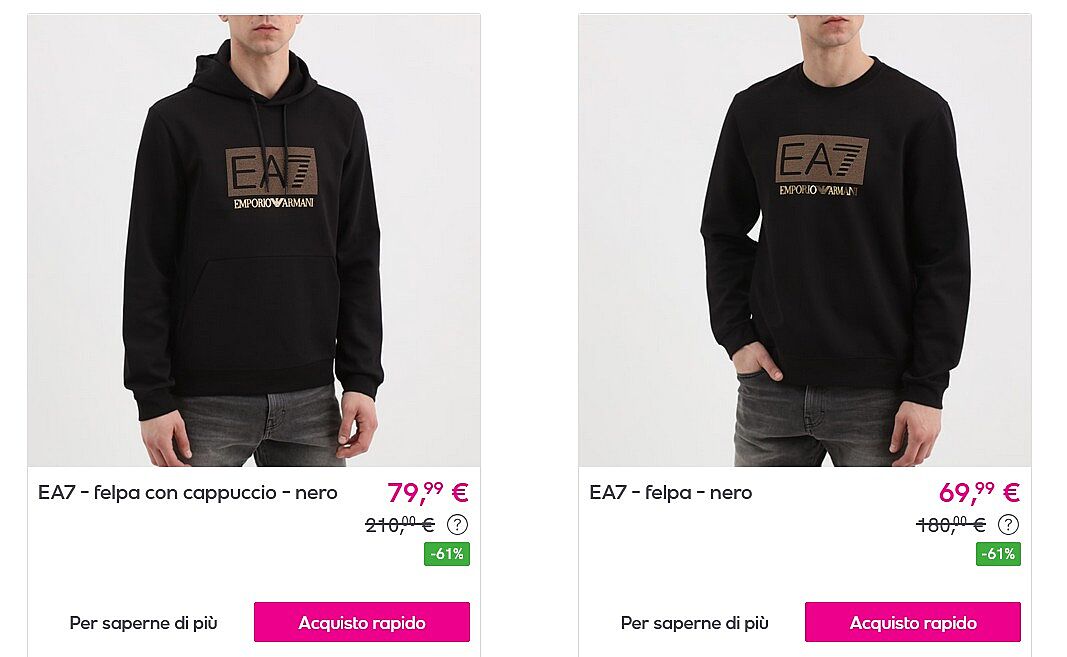Viewport: 1067px width, 657px height.
Task: Follow Per saperne di più under hoodie
Action: [x=144, y=623]
